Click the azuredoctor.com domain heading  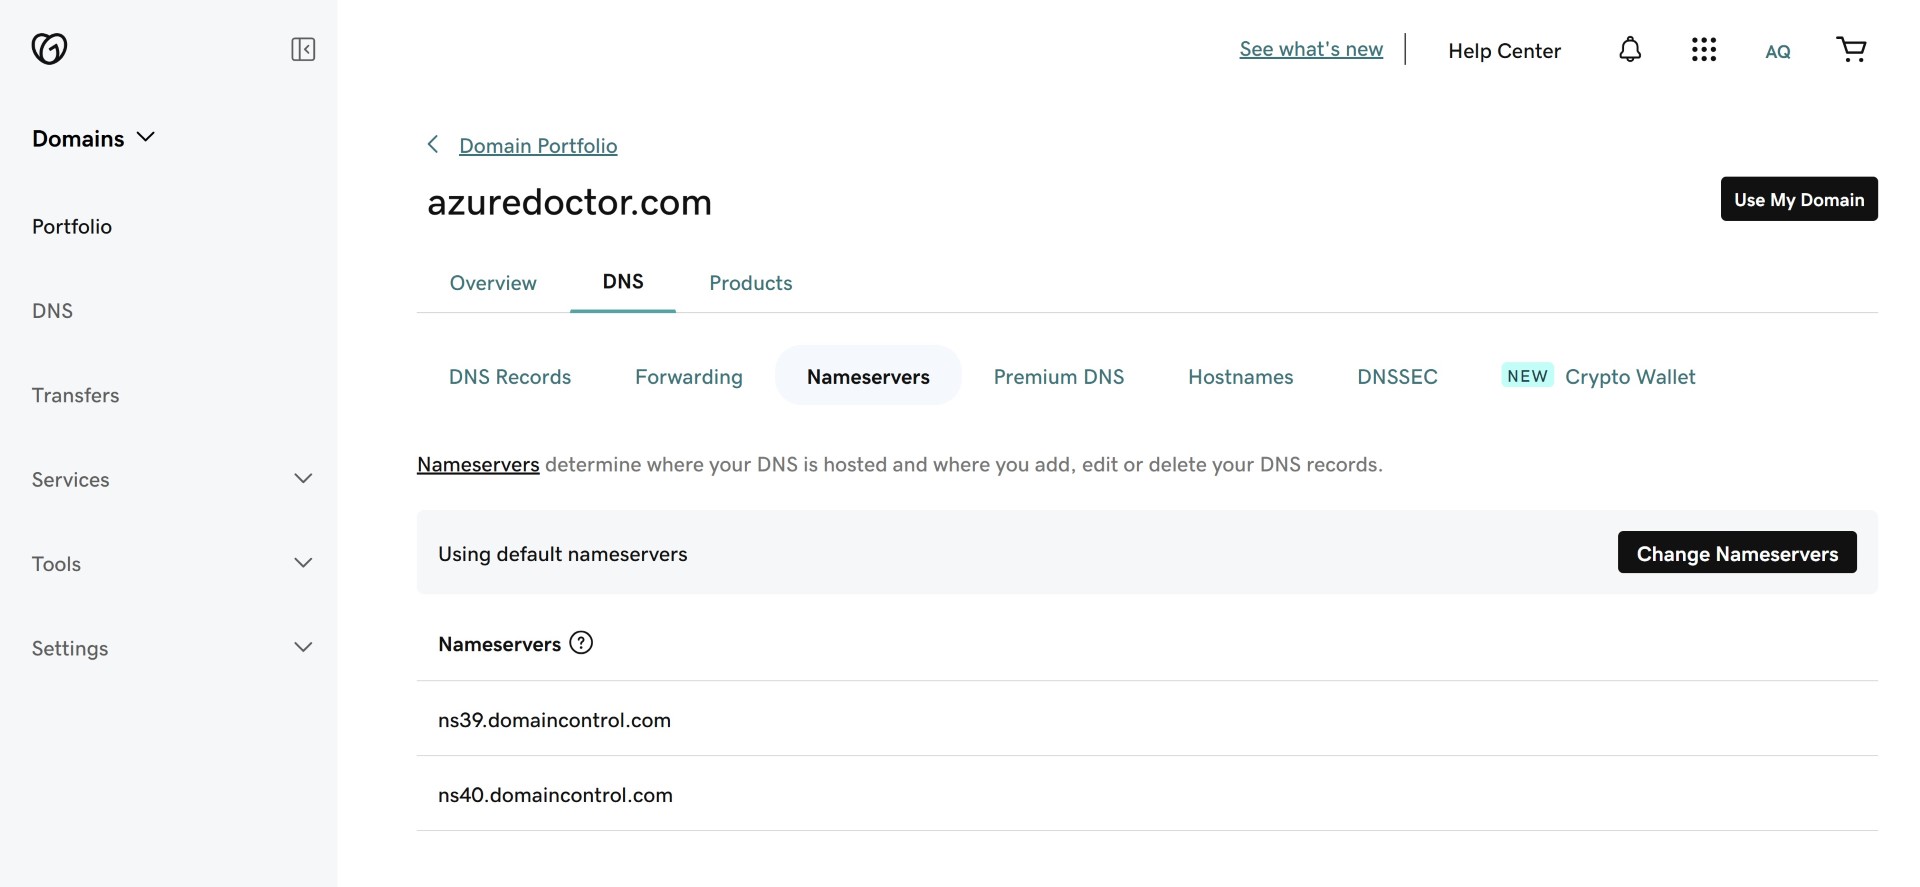tap(569, 202)
